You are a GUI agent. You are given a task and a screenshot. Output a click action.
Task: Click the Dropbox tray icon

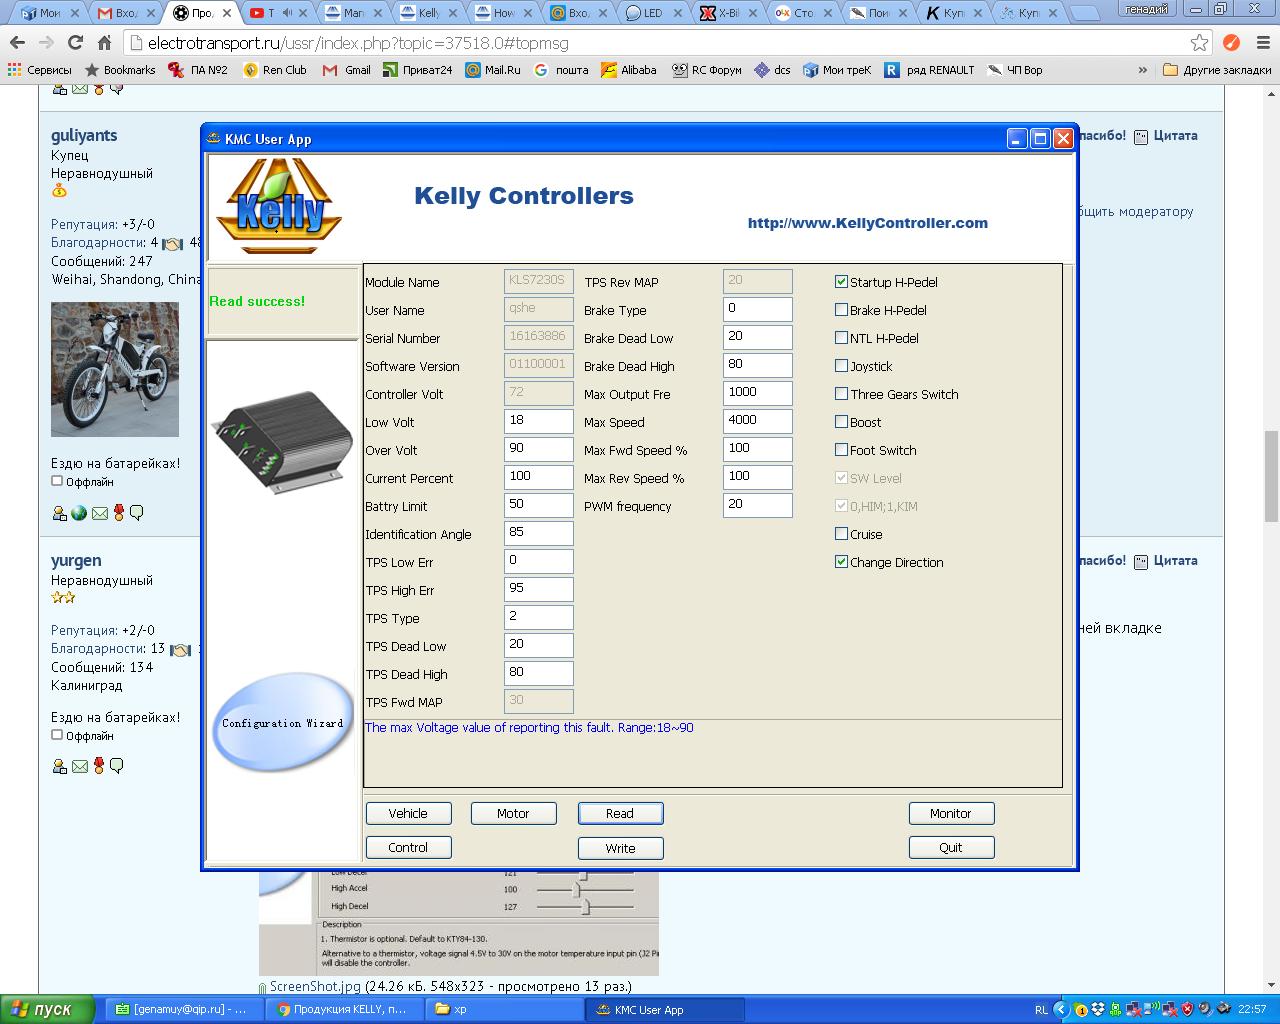1099,1009
